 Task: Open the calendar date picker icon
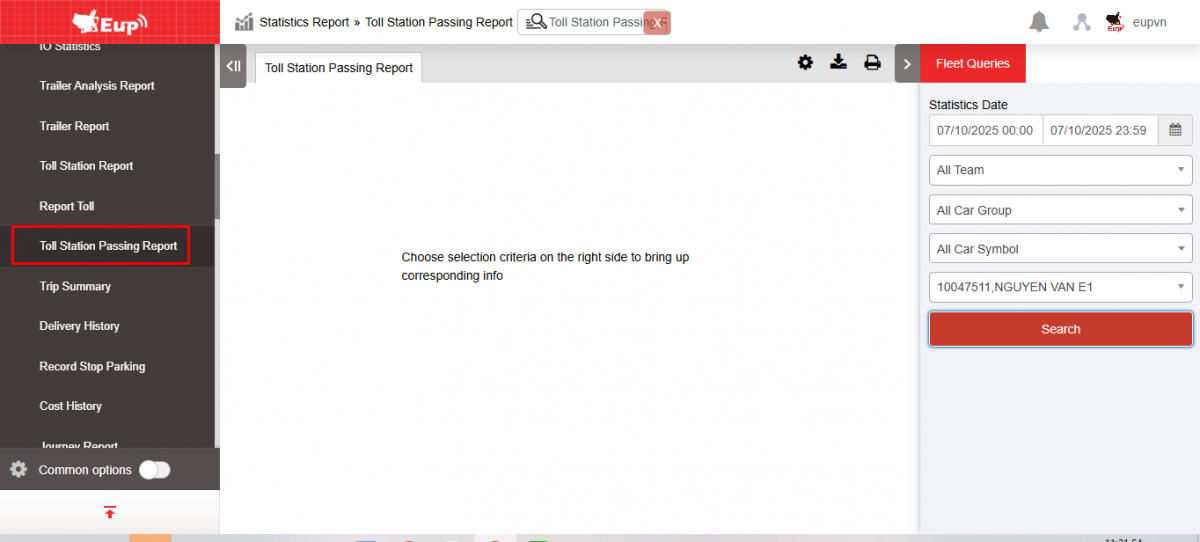pyautogui.click(x=1175, y=130)
